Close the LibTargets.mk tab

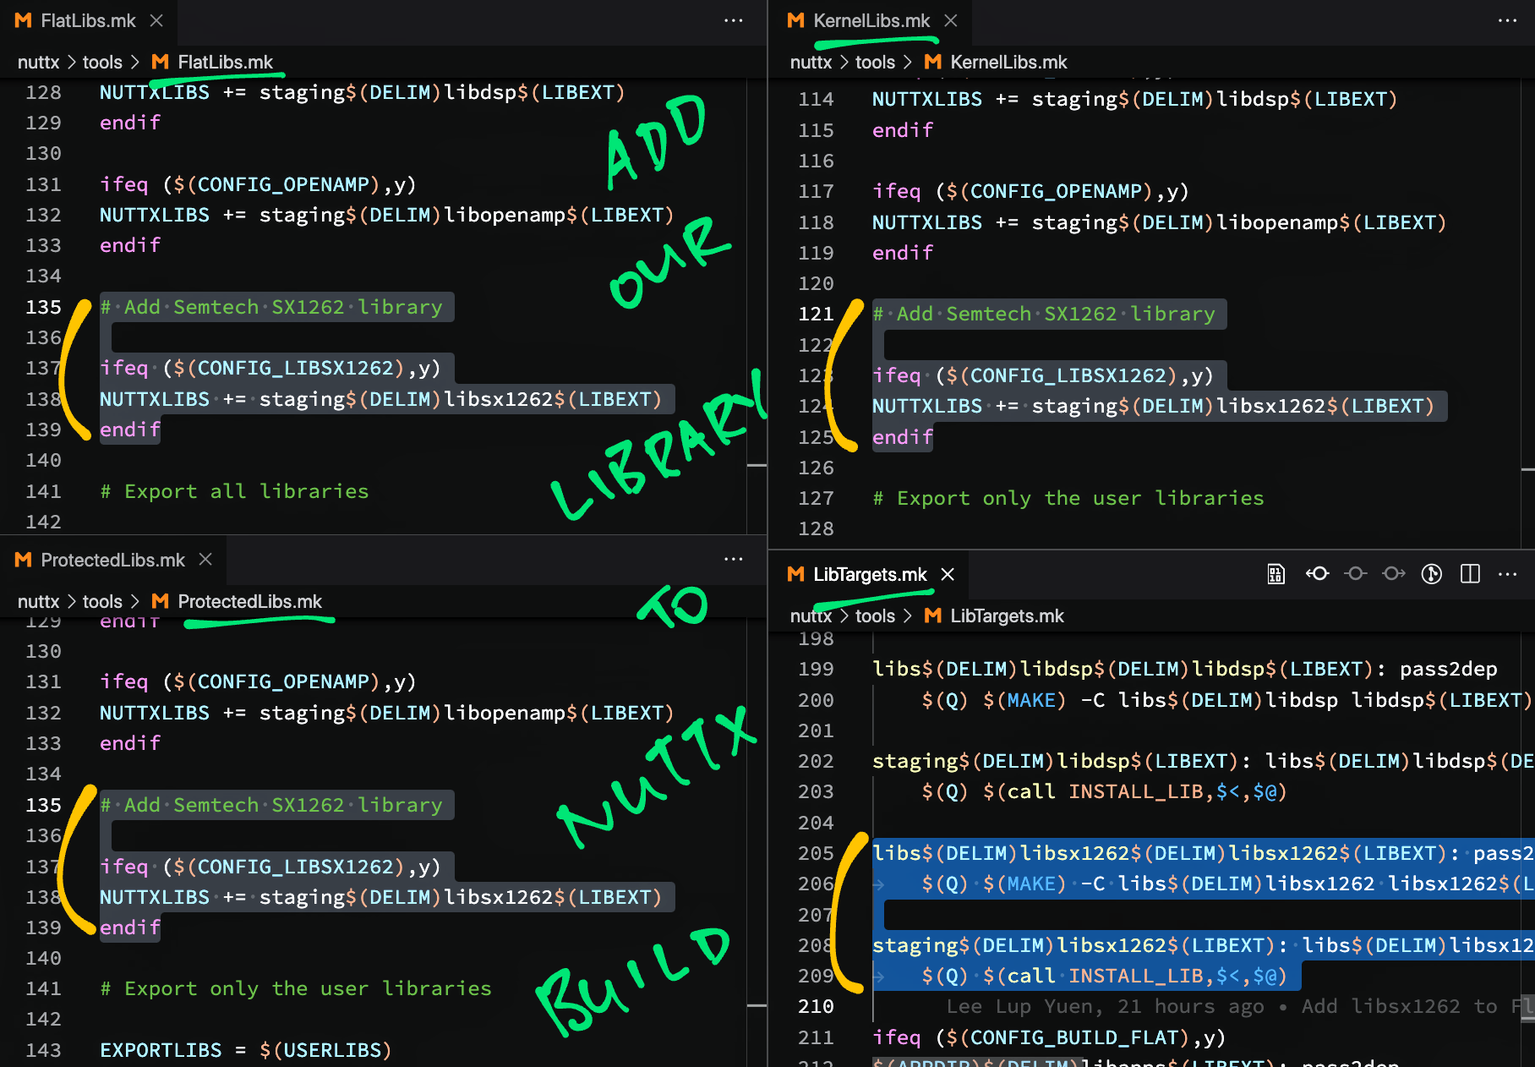948,575
